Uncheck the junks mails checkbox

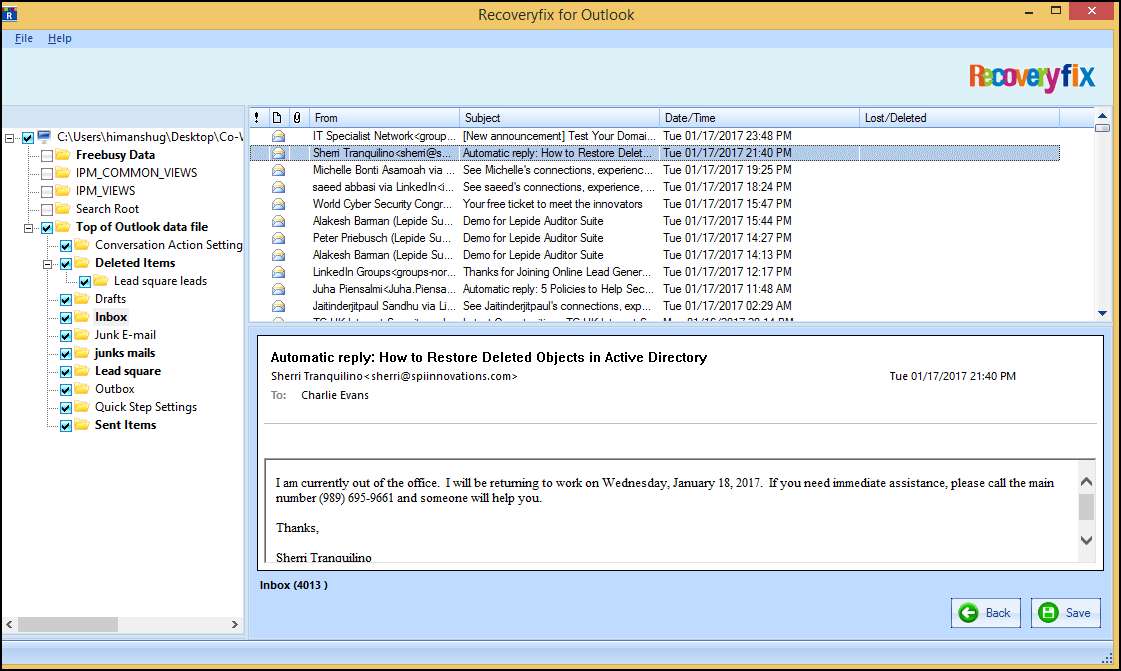click(x=66, y=354)
